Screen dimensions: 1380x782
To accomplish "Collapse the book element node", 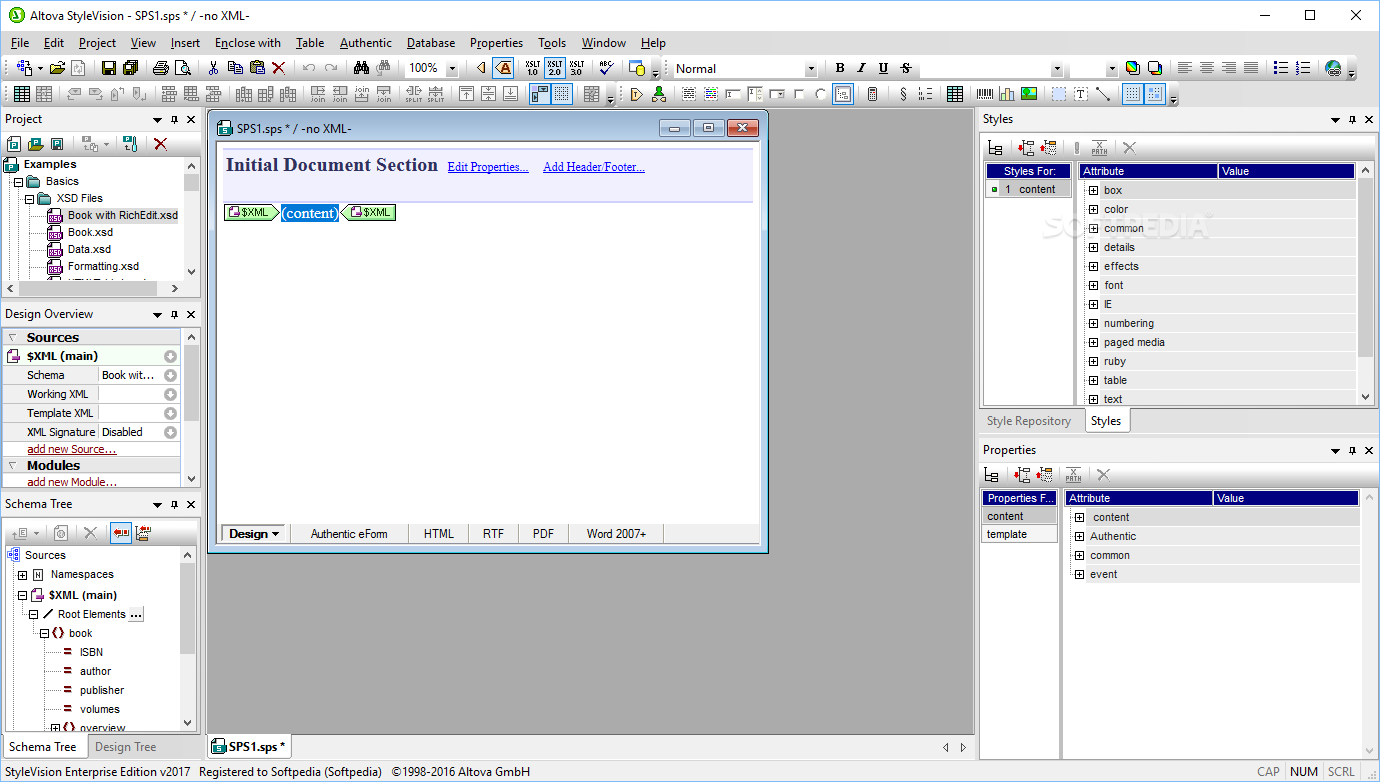I will tap(44, 633).
